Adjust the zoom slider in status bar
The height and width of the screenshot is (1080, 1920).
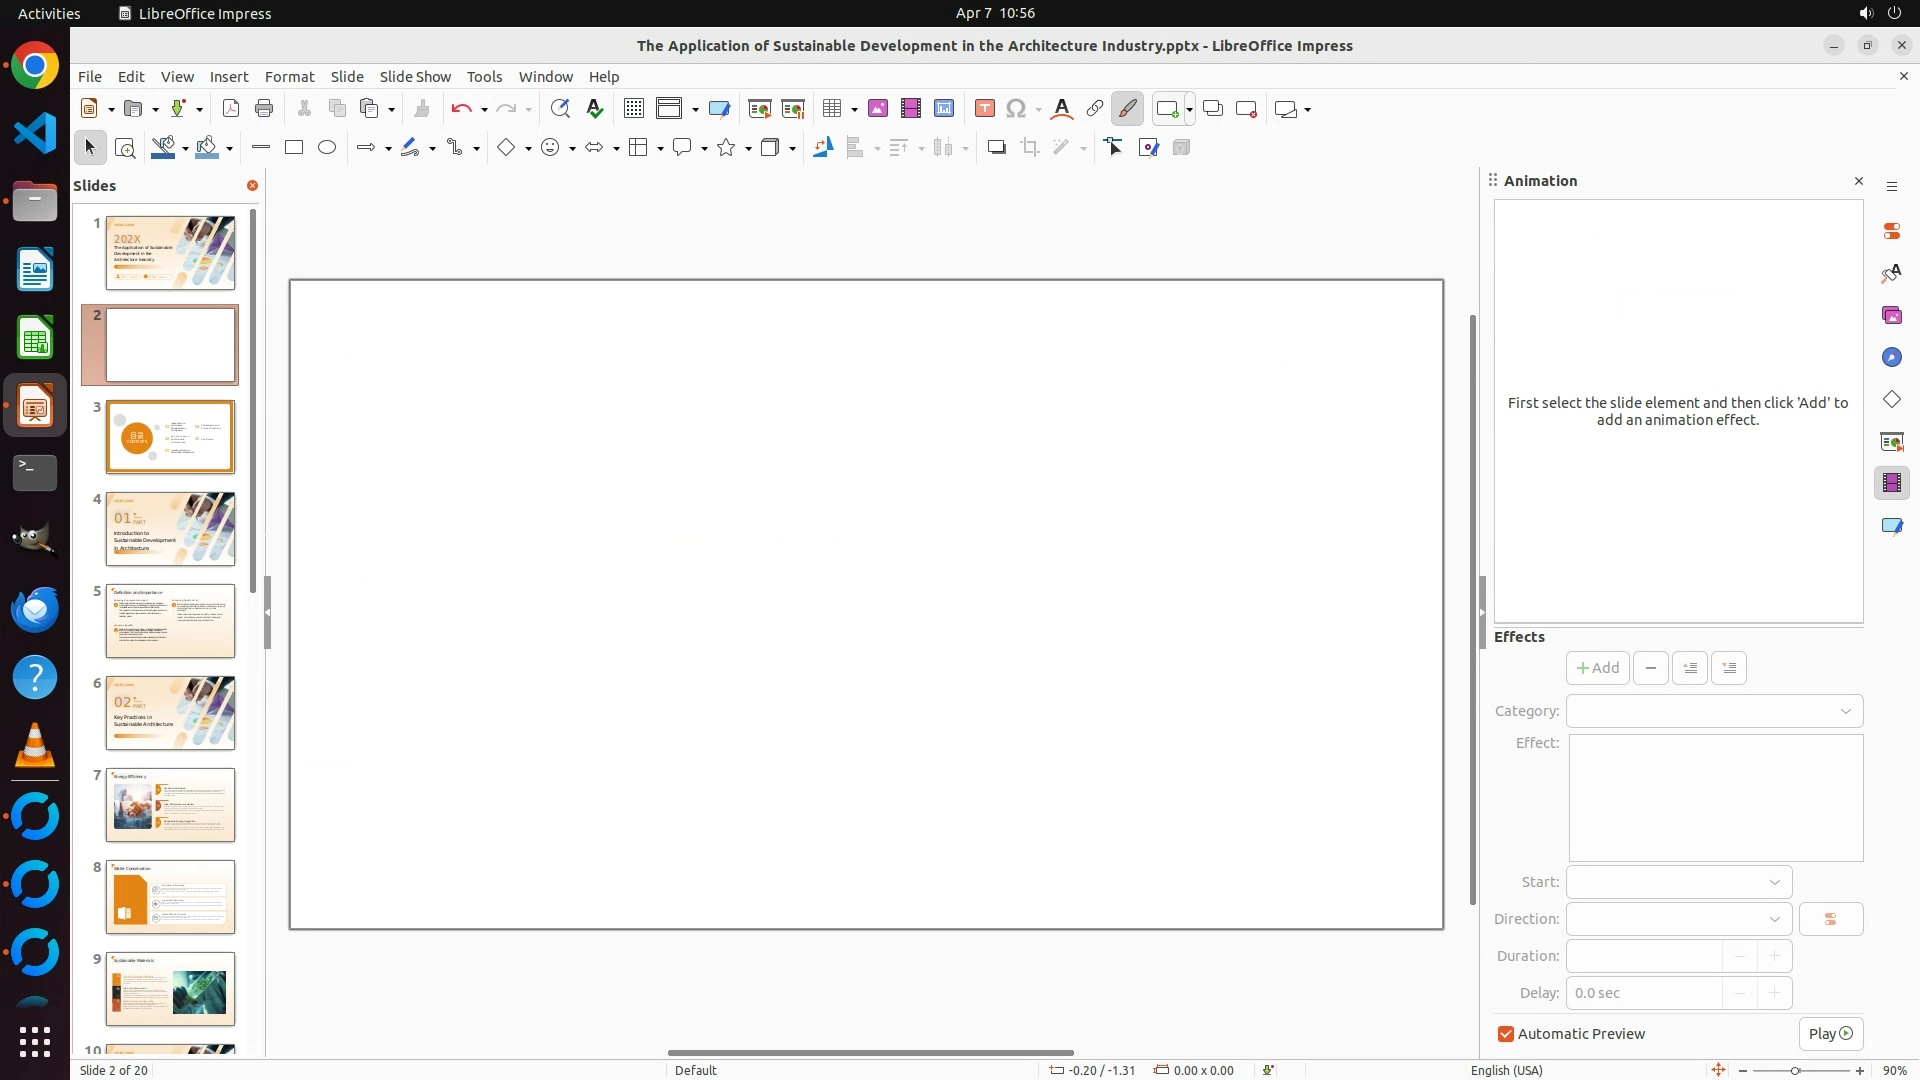point(1795,1071)
